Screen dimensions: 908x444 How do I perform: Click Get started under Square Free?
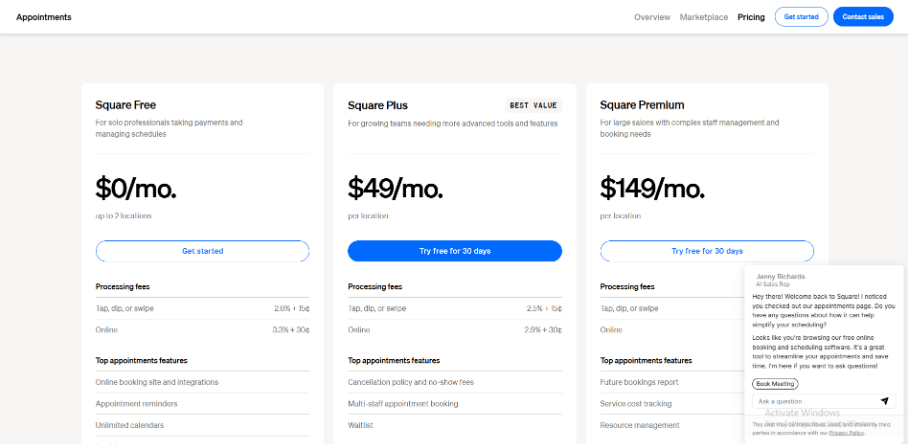(x=203, y=251)
